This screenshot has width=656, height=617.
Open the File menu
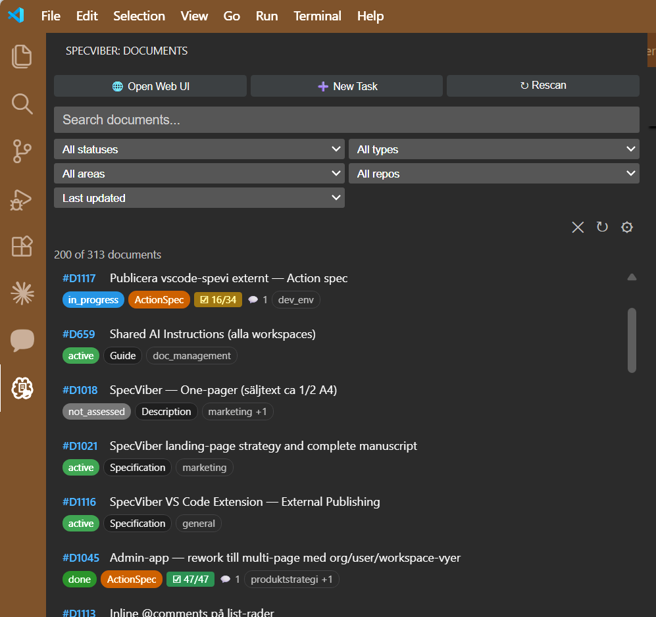(51, 16)
